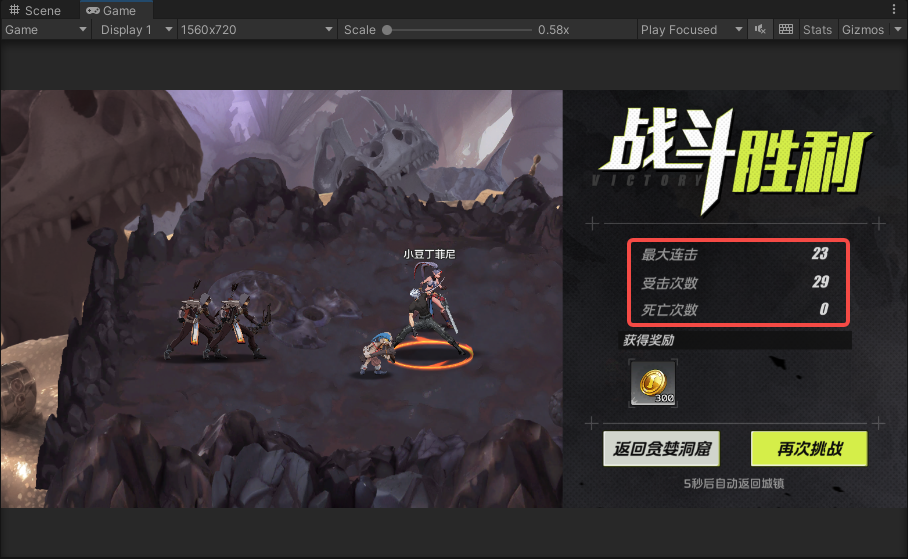908x559 pixels.
Task: Click the 5秒后自动返回城镇 countdown text
Action: [734, 483]
